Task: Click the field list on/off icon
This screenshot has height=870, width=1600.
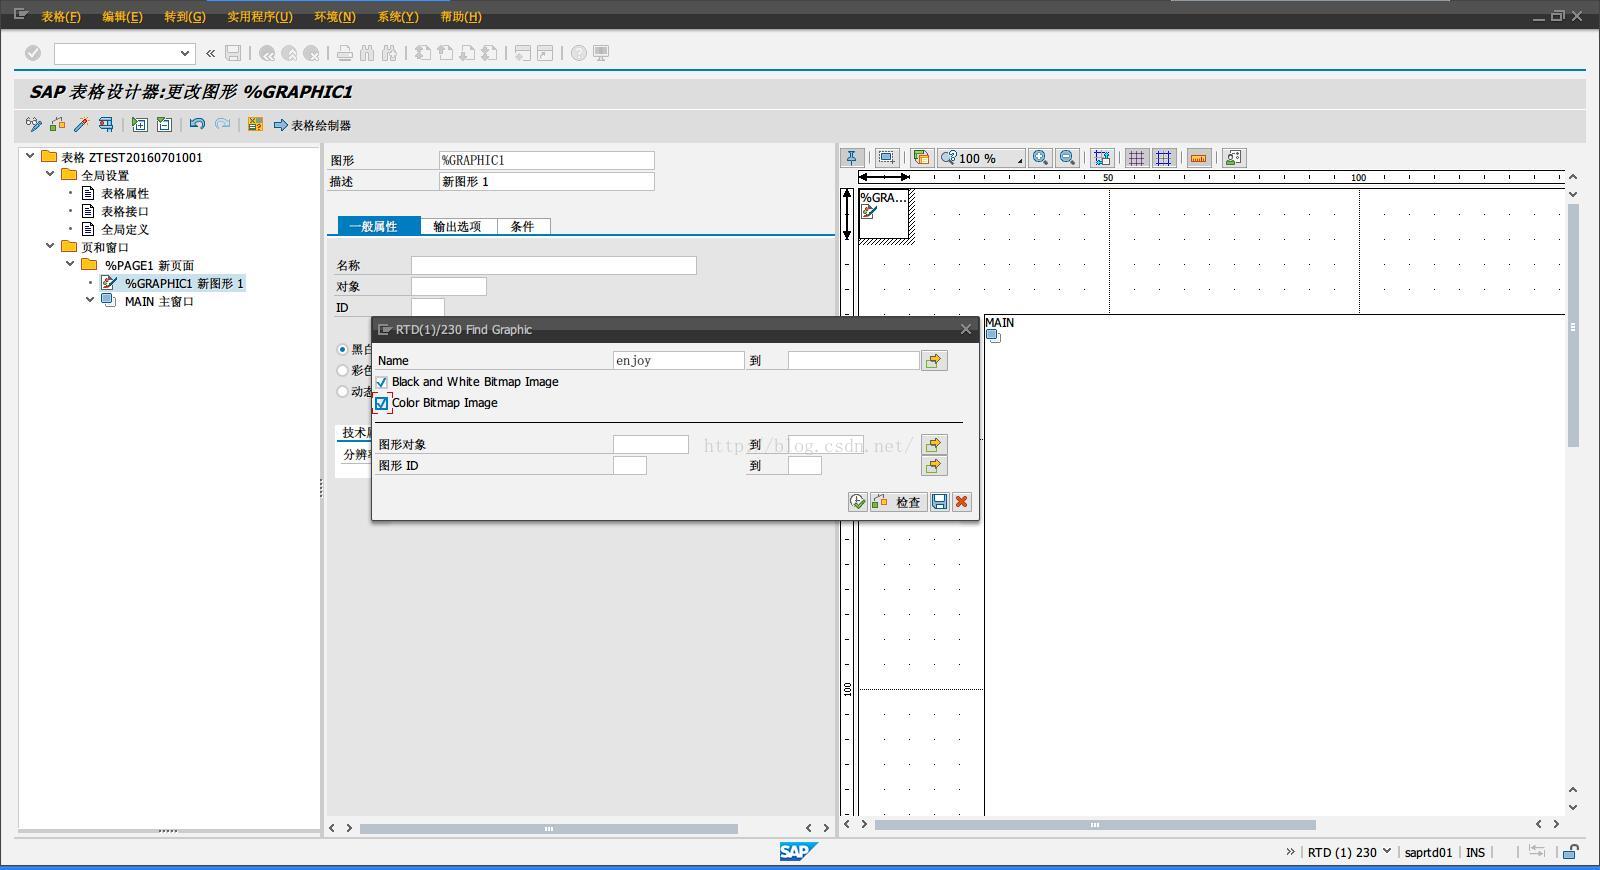Action: click(x=255, y=125)
